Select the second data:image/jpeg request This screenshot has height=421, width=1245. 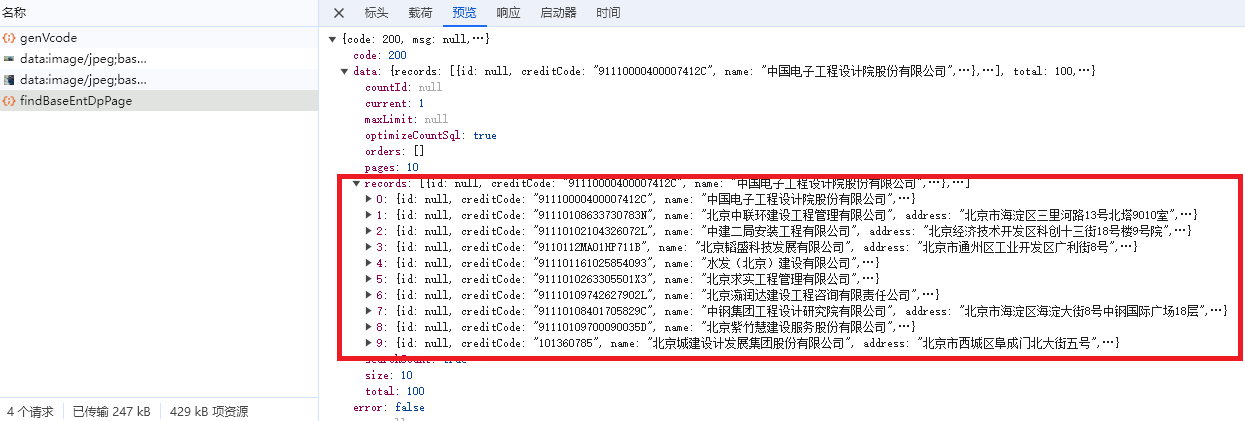(x=159, y=79)
